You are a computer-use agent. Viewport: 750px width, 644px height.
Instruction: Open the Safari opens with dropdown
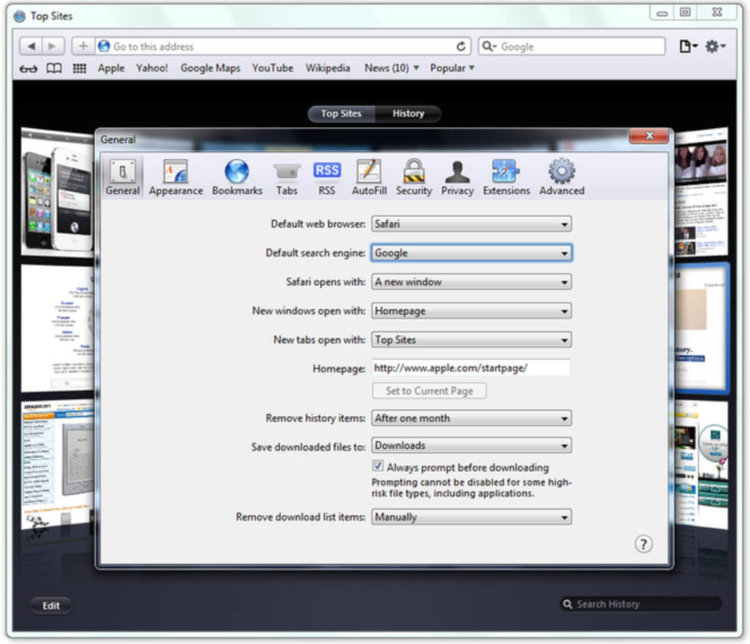point(471,282)
